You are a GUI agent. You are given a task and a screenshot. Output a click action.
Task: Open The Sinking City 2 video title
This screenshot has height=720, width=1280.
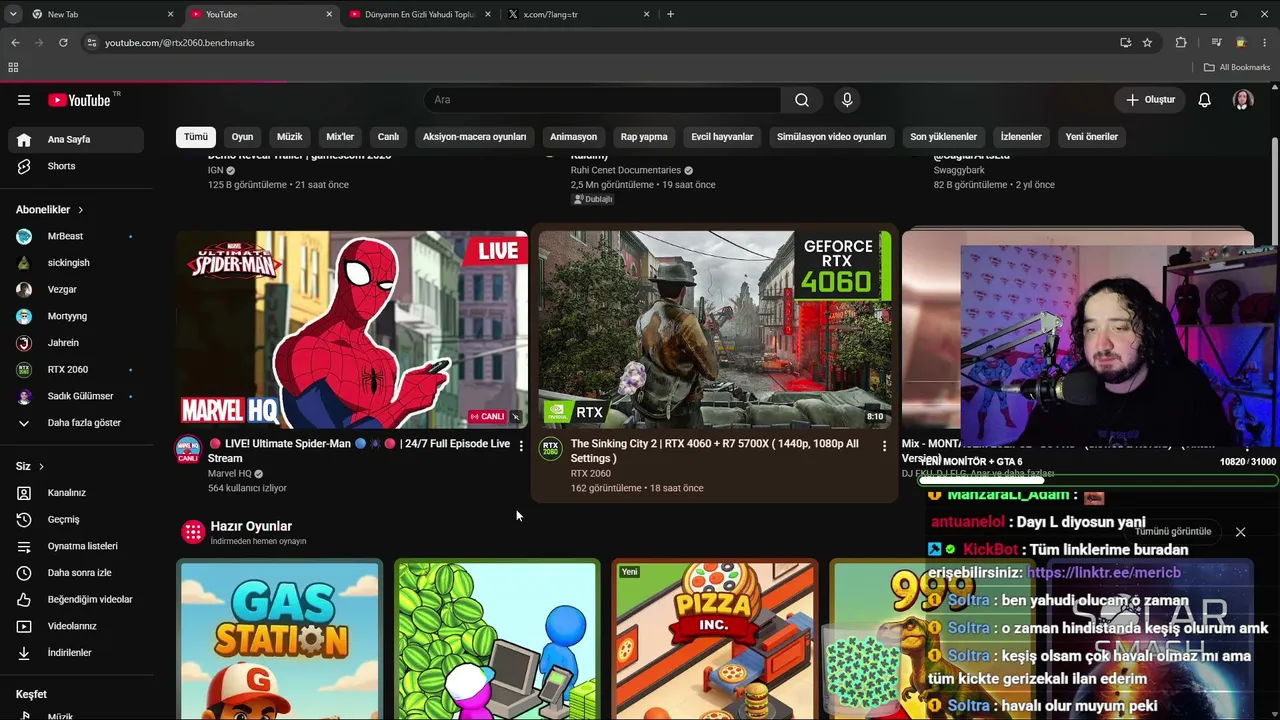click(x=715, y=451)
